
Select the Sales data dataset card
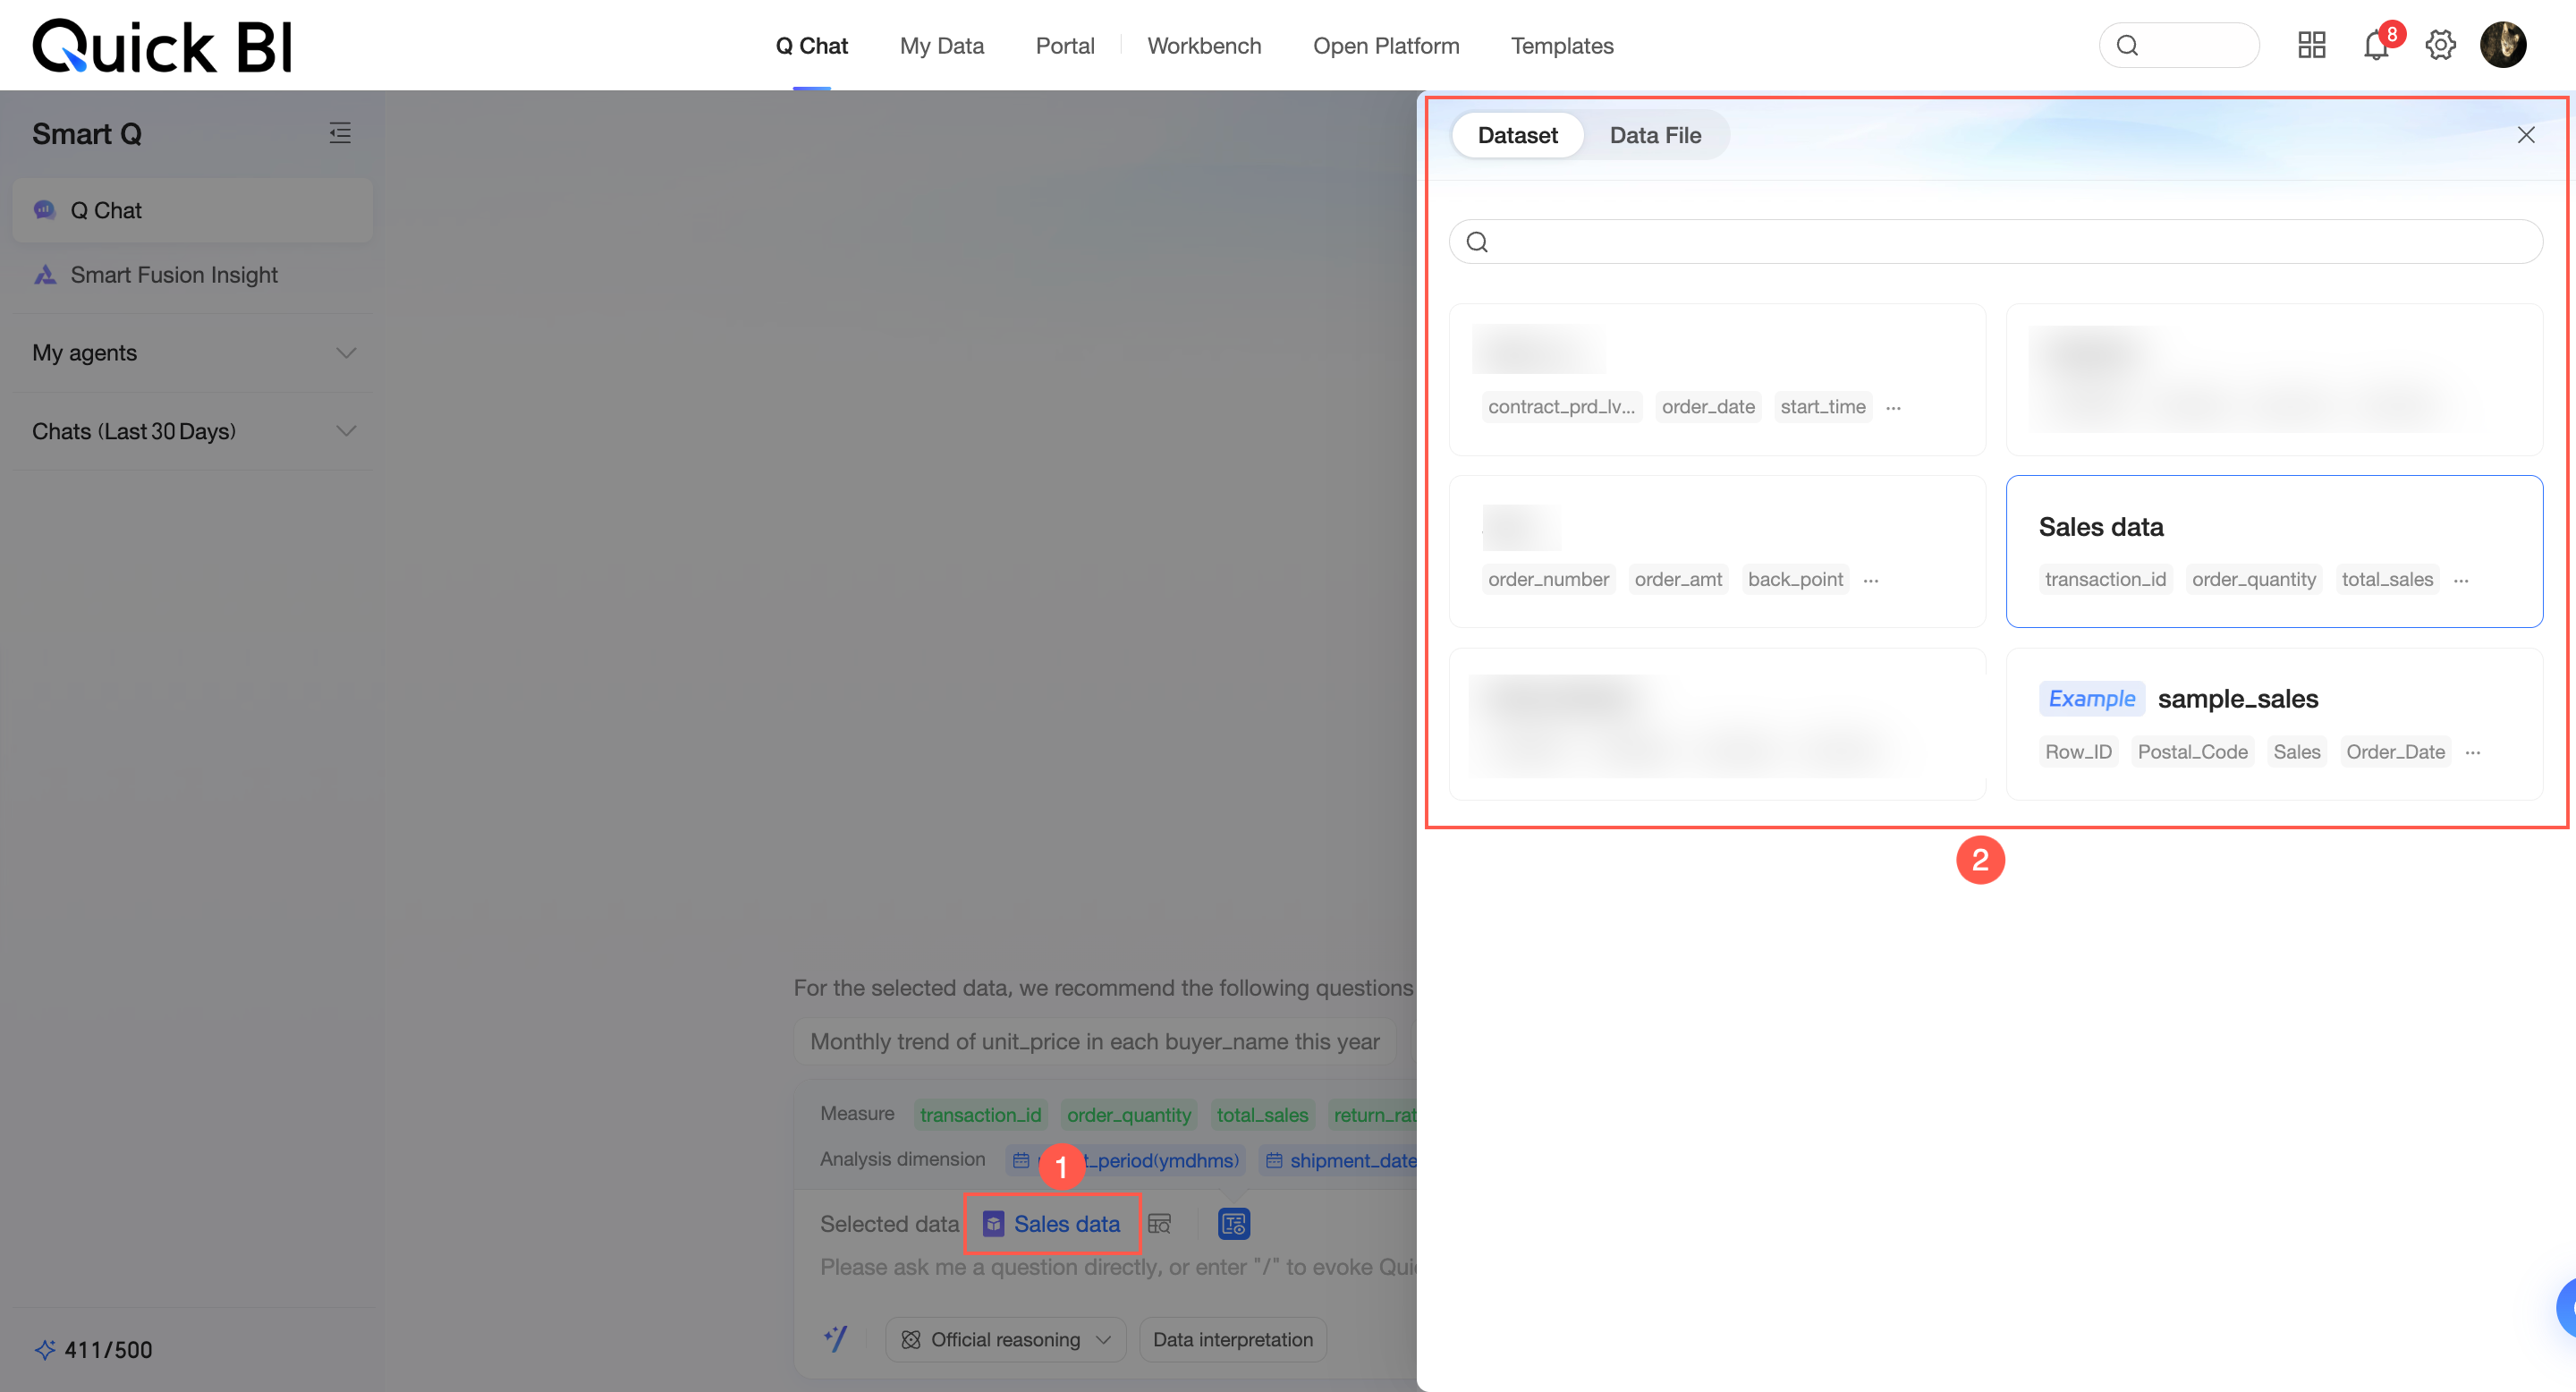(x=2273, y=551)
